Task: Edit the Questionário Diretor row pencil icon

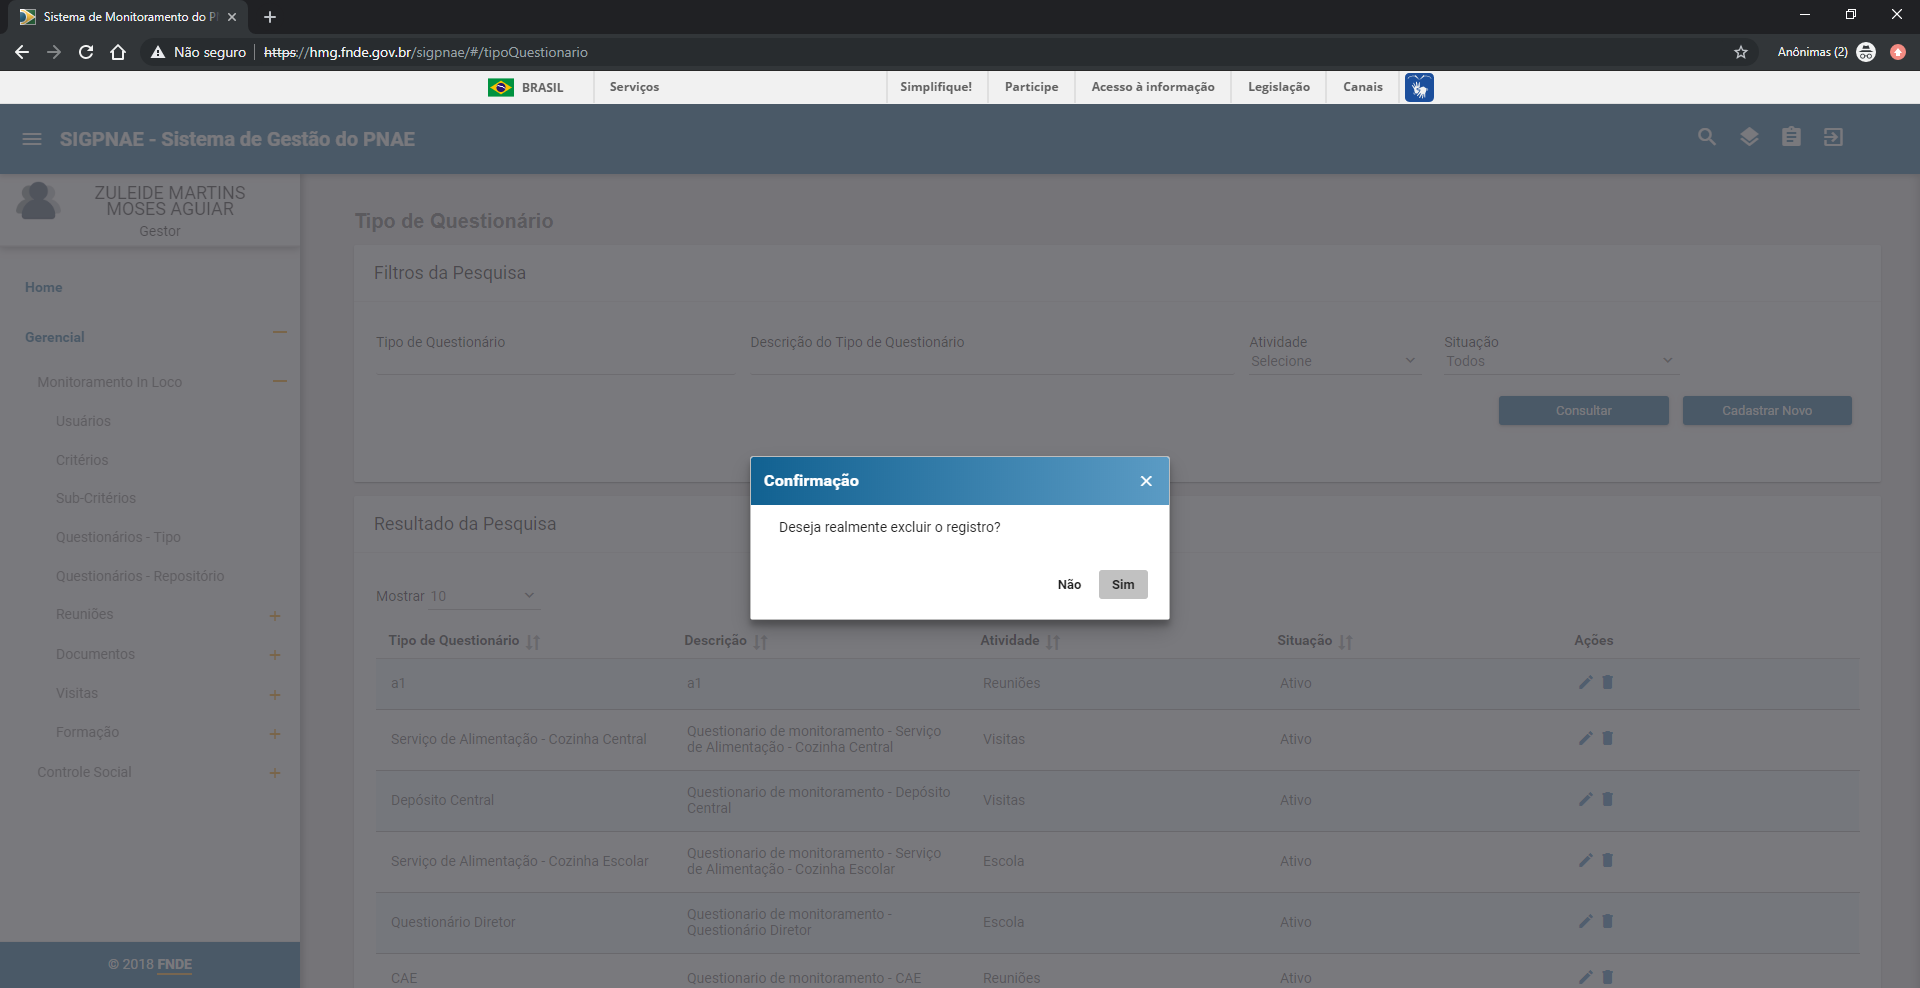Action: (1585, 921)
